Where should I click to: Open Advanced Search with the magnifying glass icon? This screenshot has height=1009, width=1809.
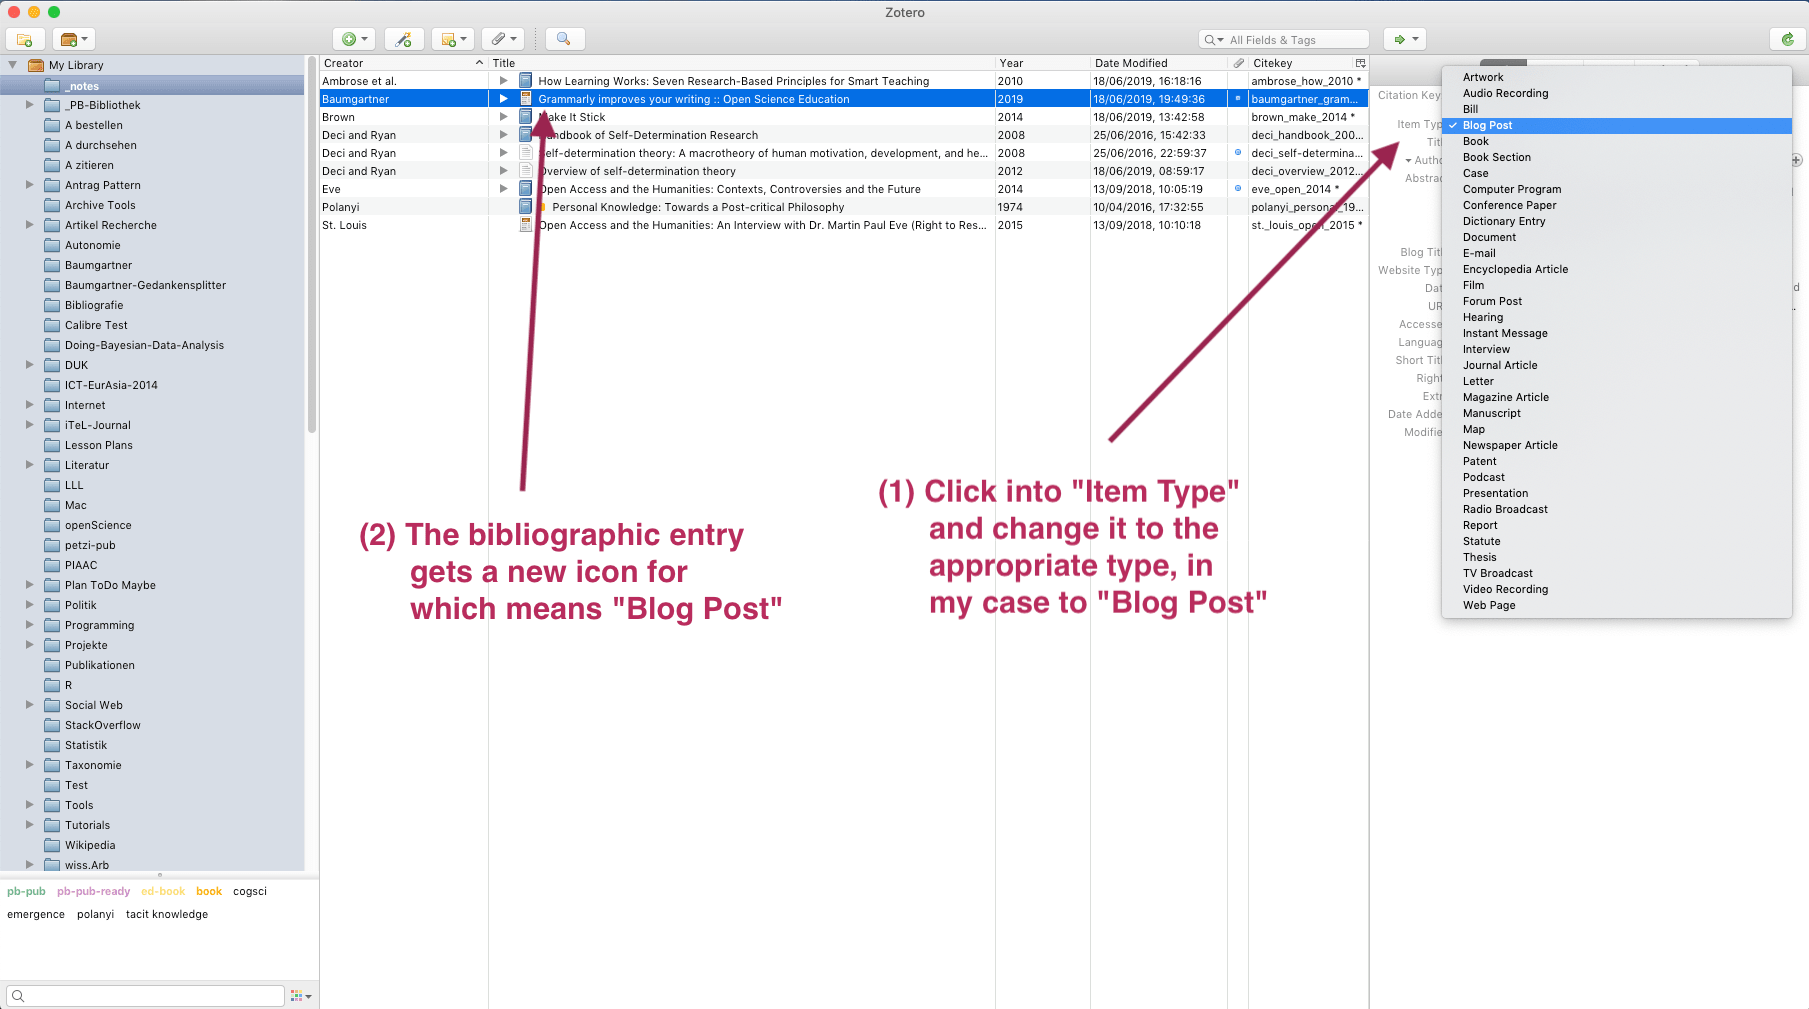[x=564, y=38]
